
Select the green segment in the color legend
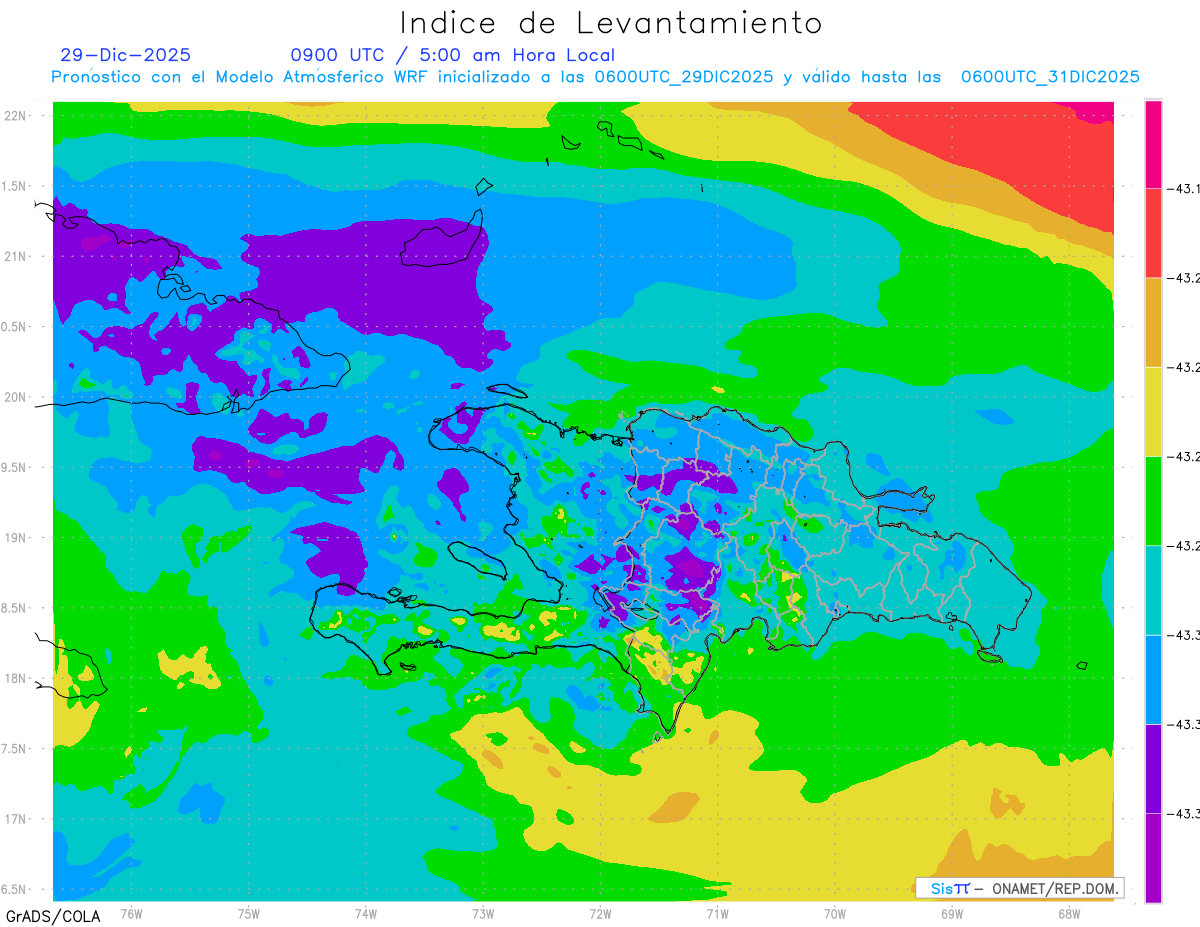(x=1153, y=500)
